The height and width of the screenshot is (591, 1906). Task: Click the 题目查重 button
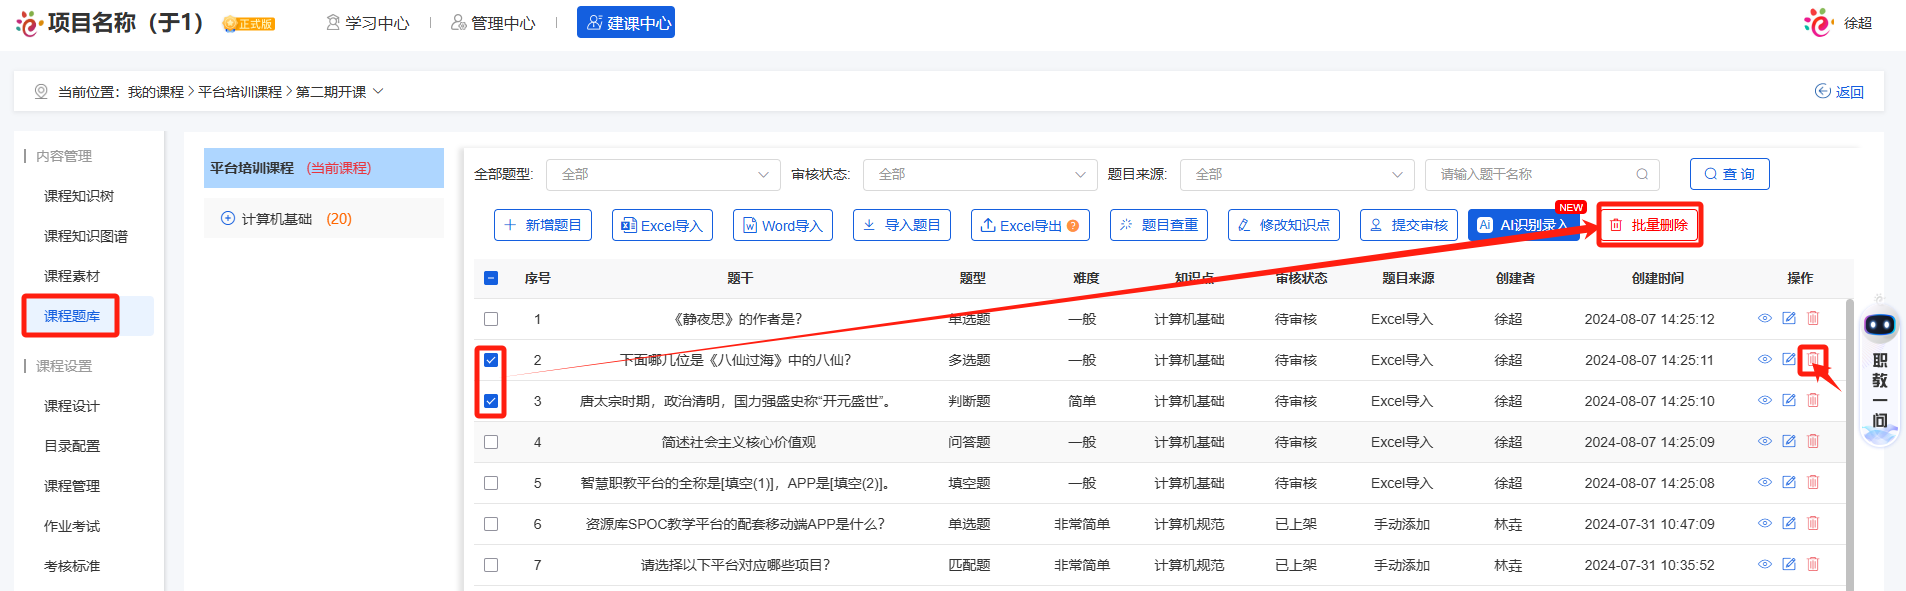tap(1159, 225)
